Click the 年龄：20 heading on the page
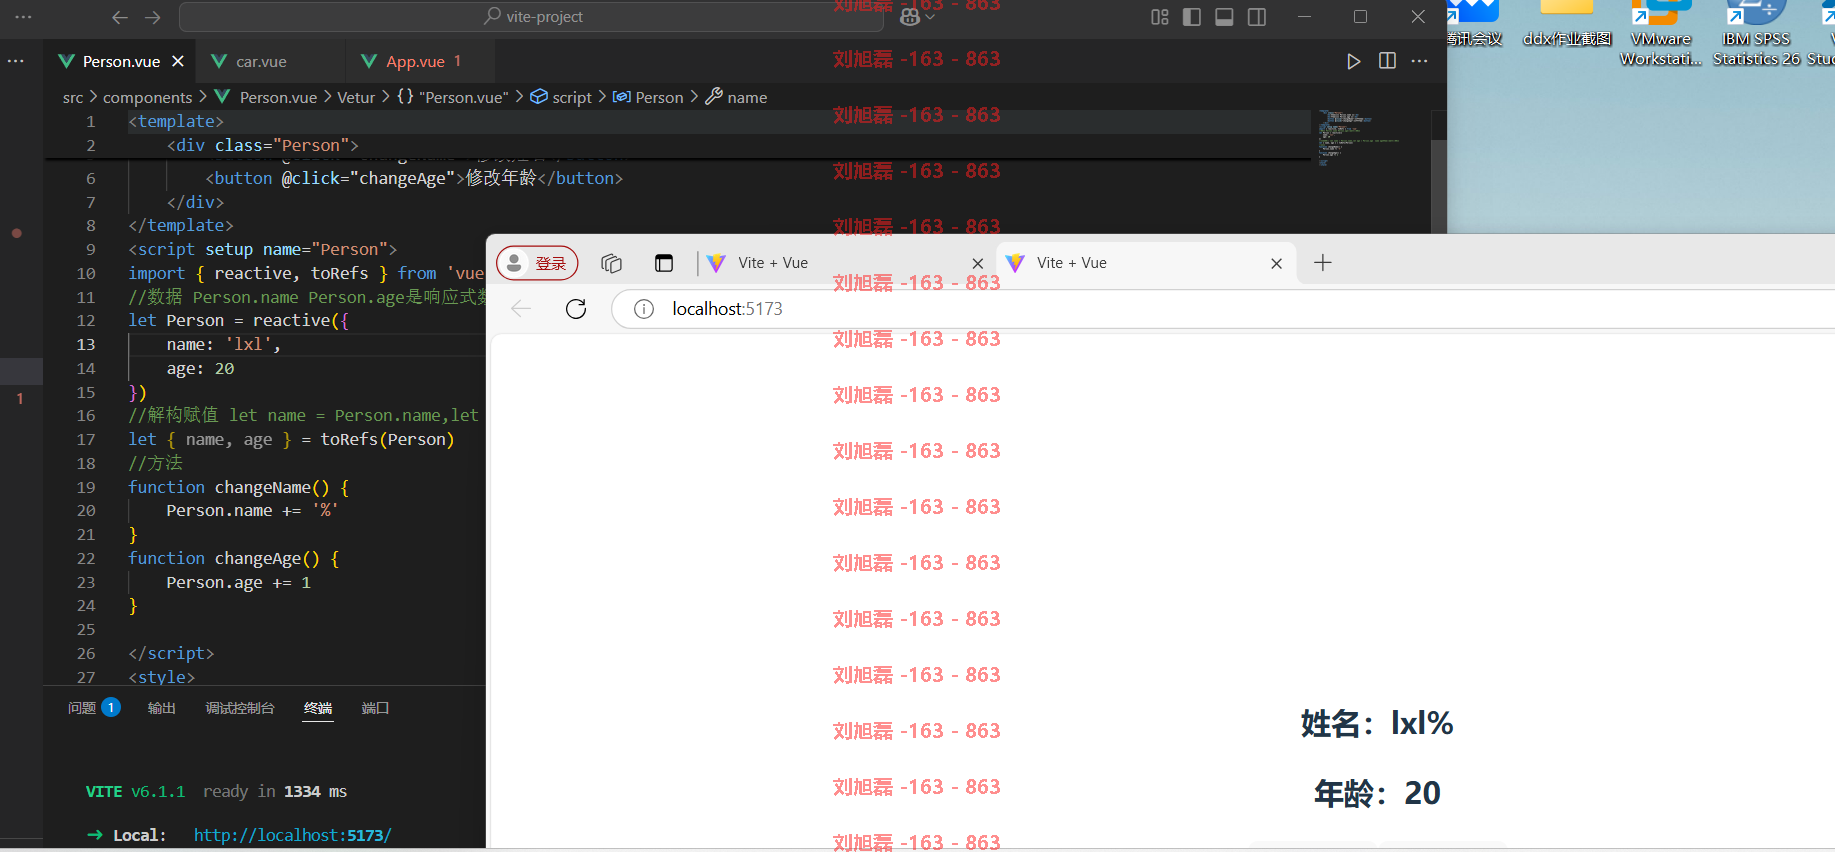The image size is (1835, 852). point(1377,793)
